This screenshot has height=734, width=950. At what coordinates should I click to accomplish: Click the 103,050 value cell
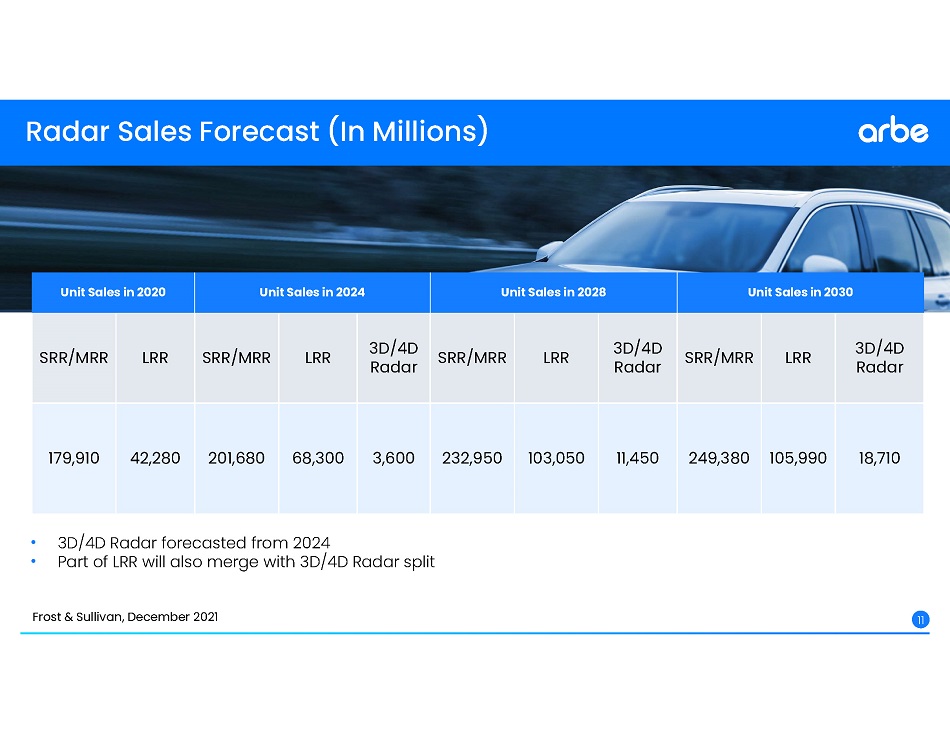pyautogui.click(x=556, y=458)
